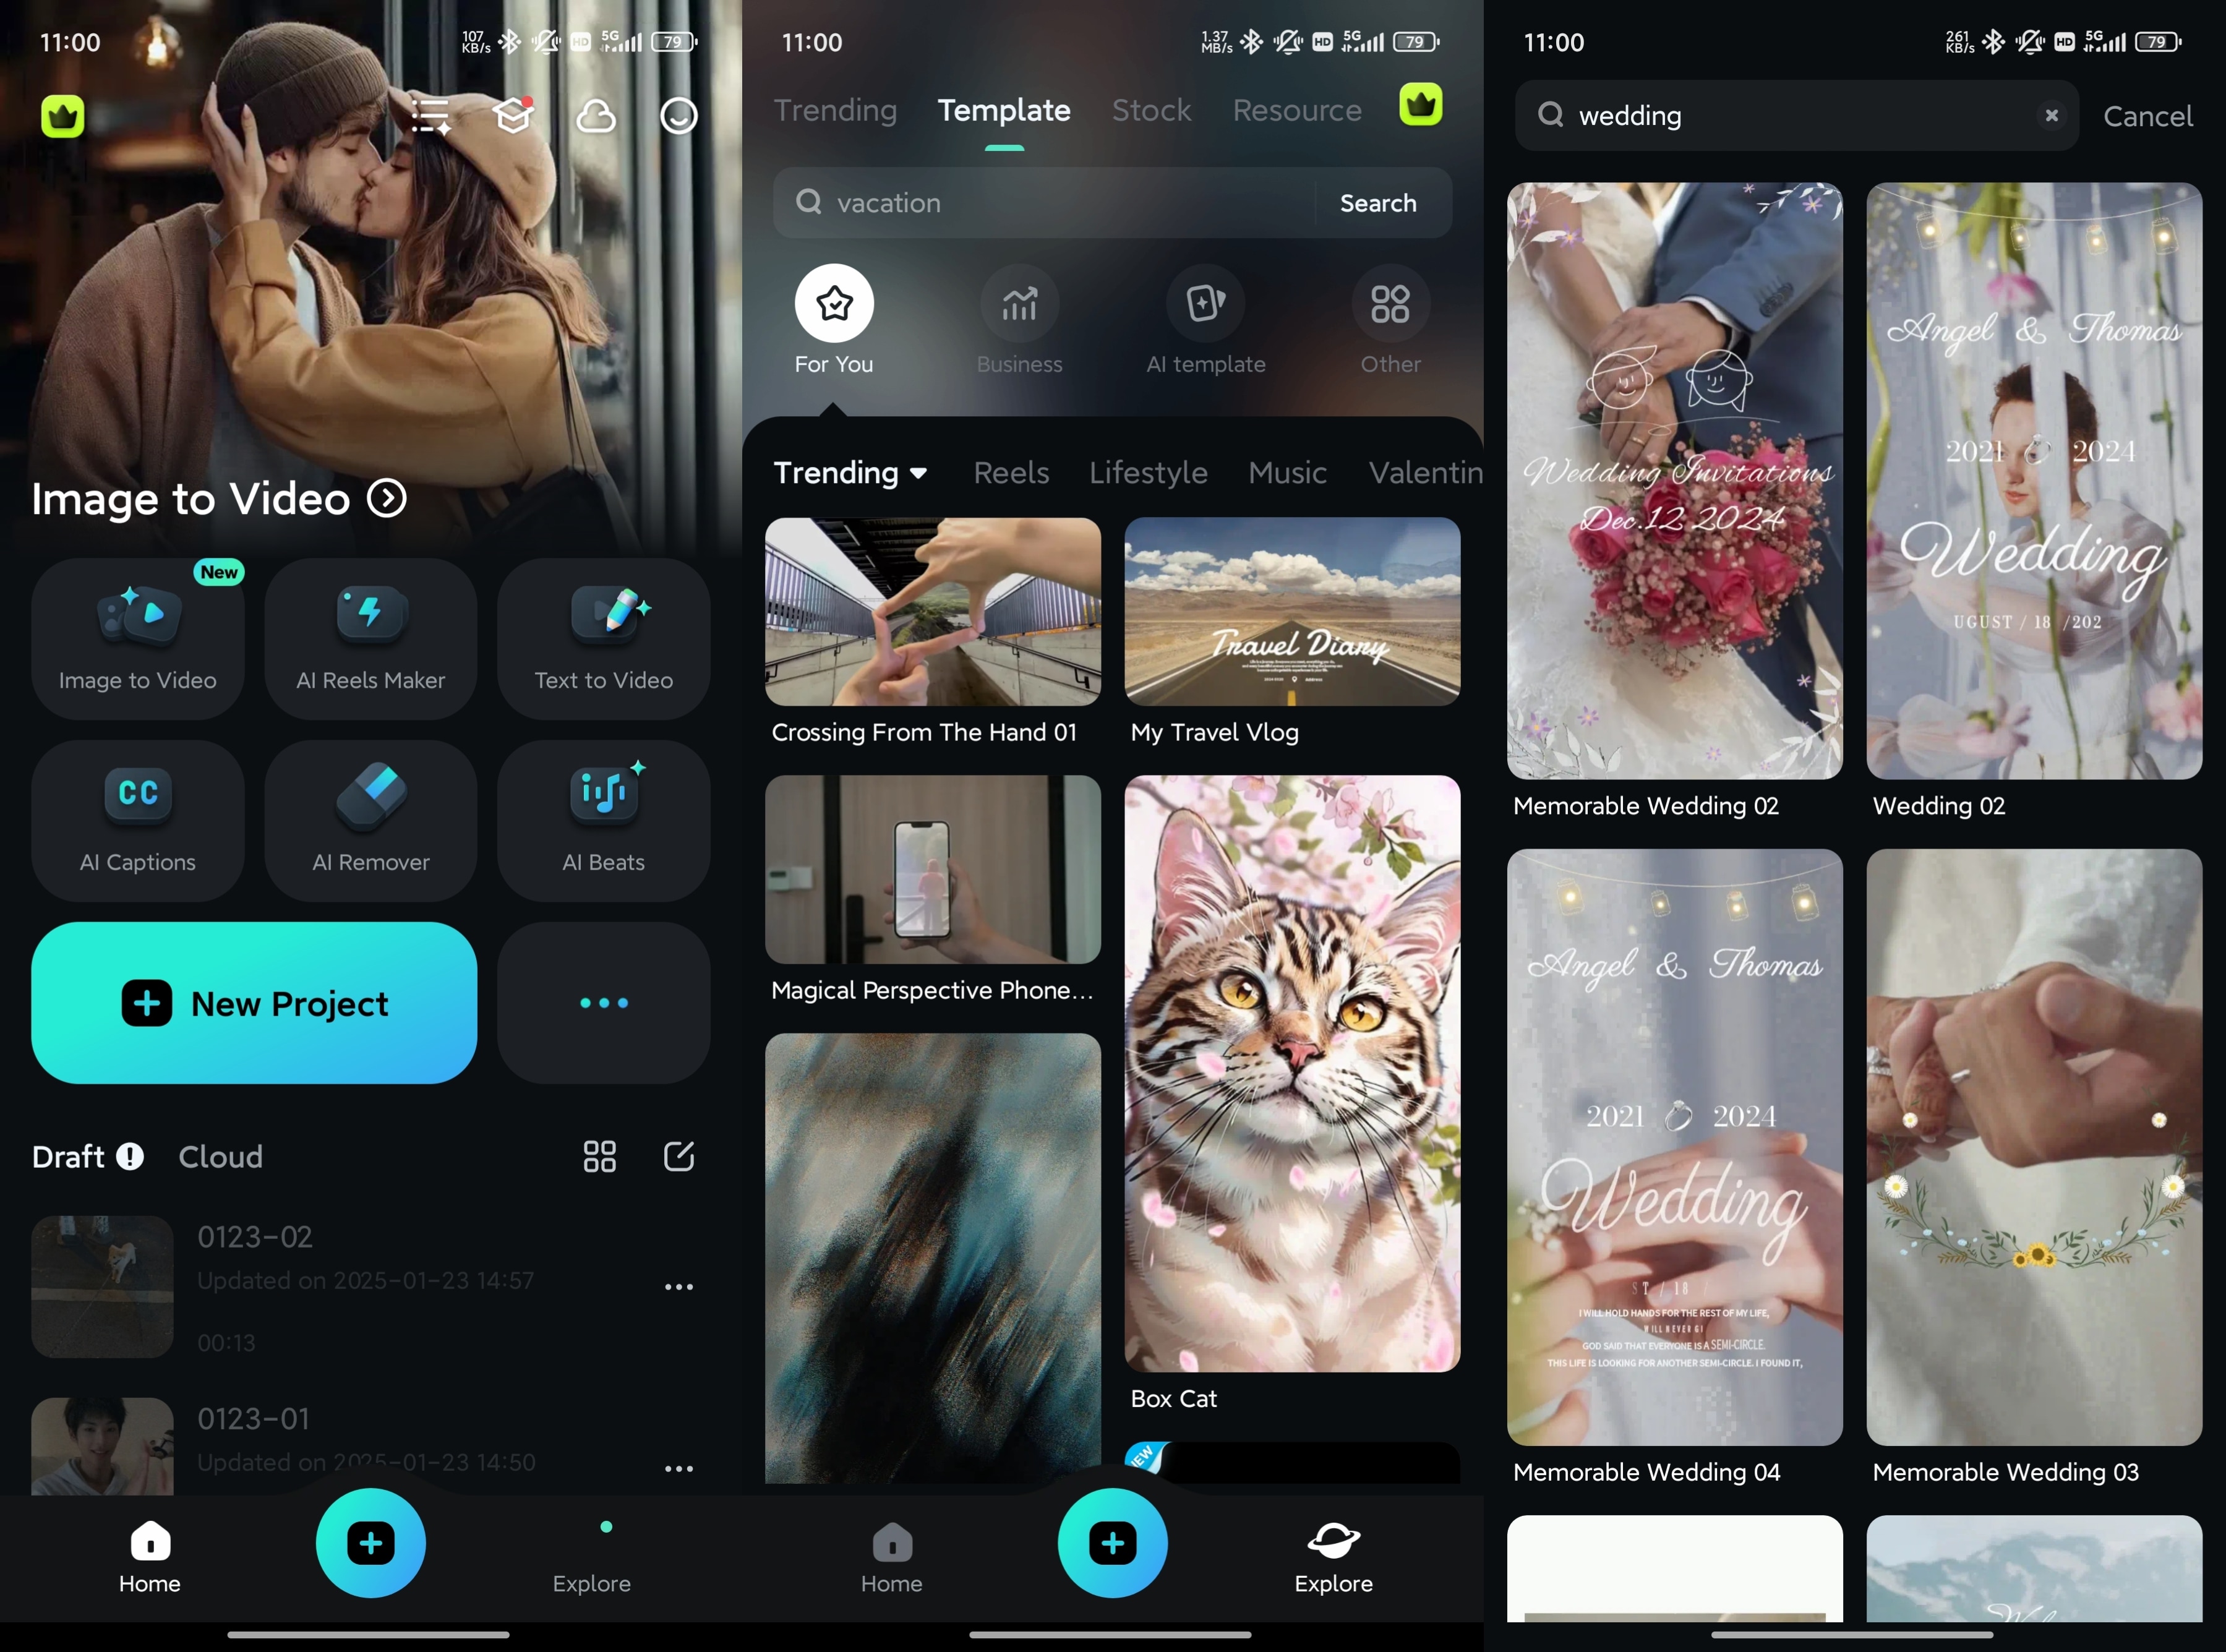
Task: Expand the Draft cloud storage toggle
Action: (218, 1156)
